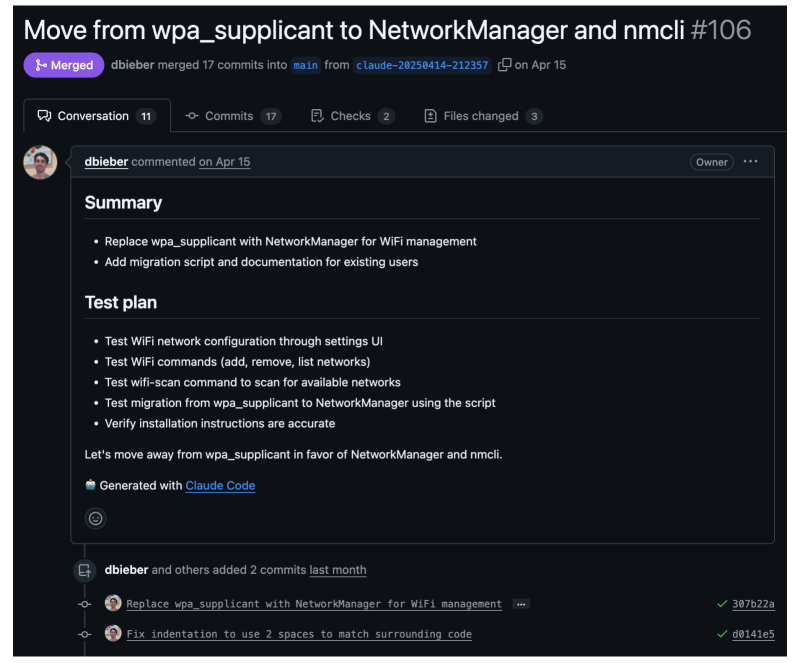
Task: Click the avatar on the Fix indentation commit
Action: (113, 634)
